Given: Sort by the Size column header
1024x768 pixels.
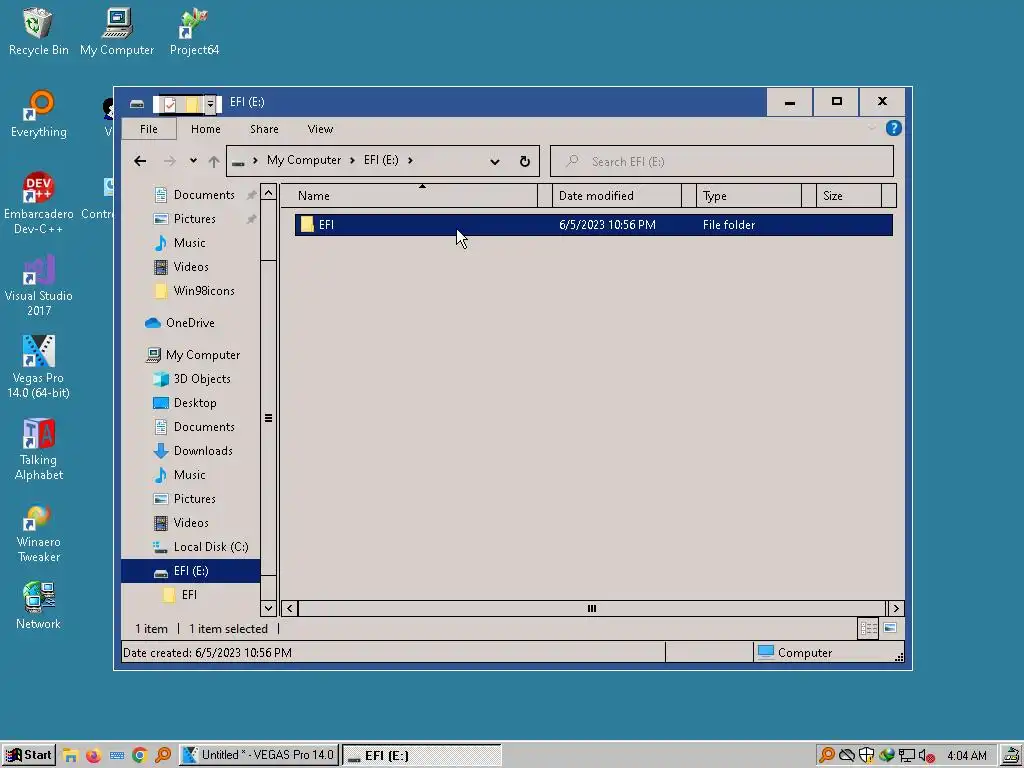Looking at the screenshot, I should point(849,196).
